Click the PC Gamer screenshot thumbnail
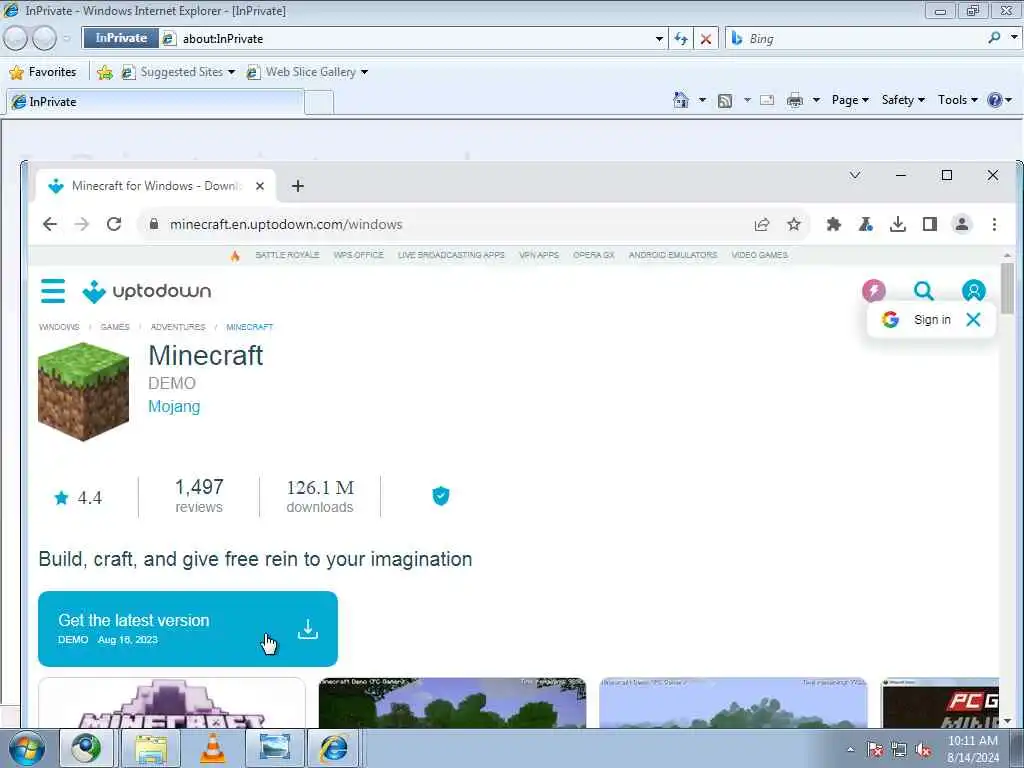 point(940,703)
